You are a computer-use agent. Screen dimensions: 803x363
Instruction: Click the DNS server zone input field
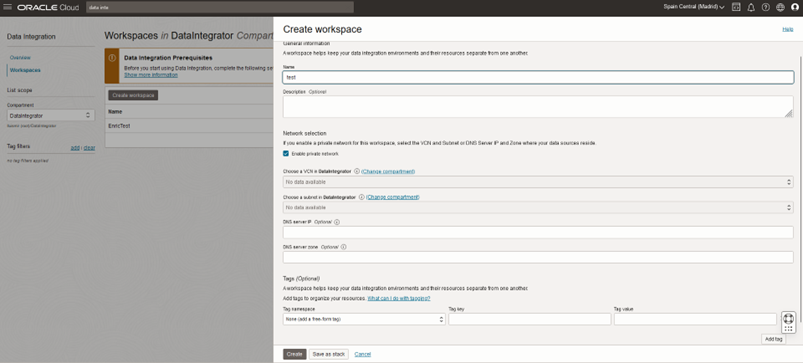[538, 257]
